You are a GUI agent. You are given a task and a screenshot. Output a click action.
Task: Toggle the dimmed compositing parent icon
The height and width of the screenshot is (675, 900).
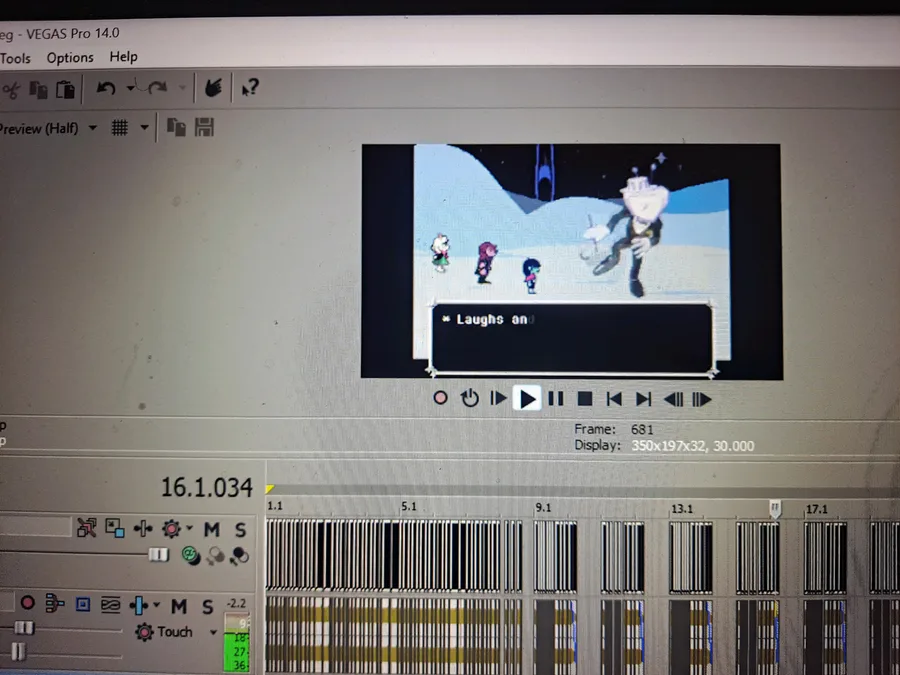(x=216, y=555)
